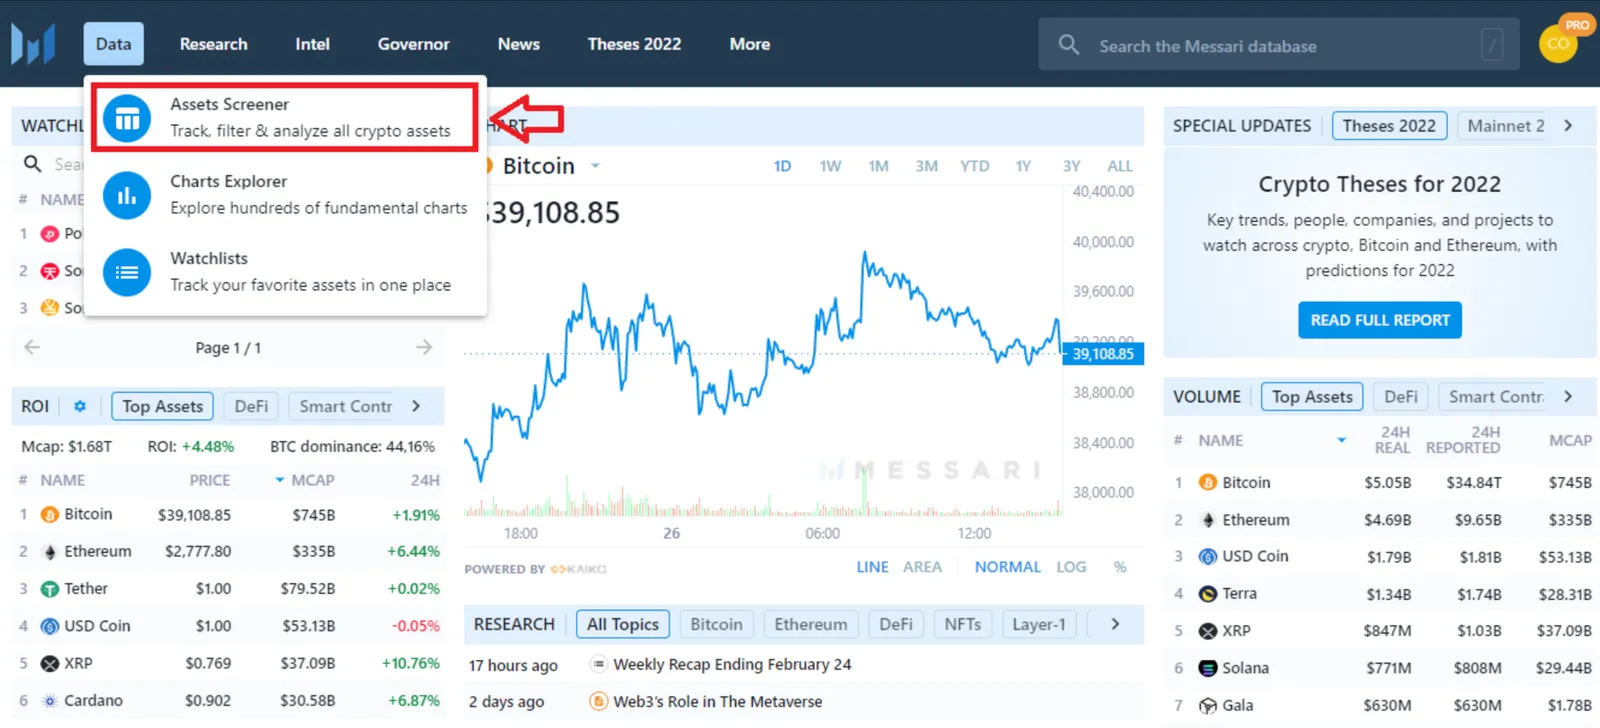Set chart scale to LOG

[1071, 567]
